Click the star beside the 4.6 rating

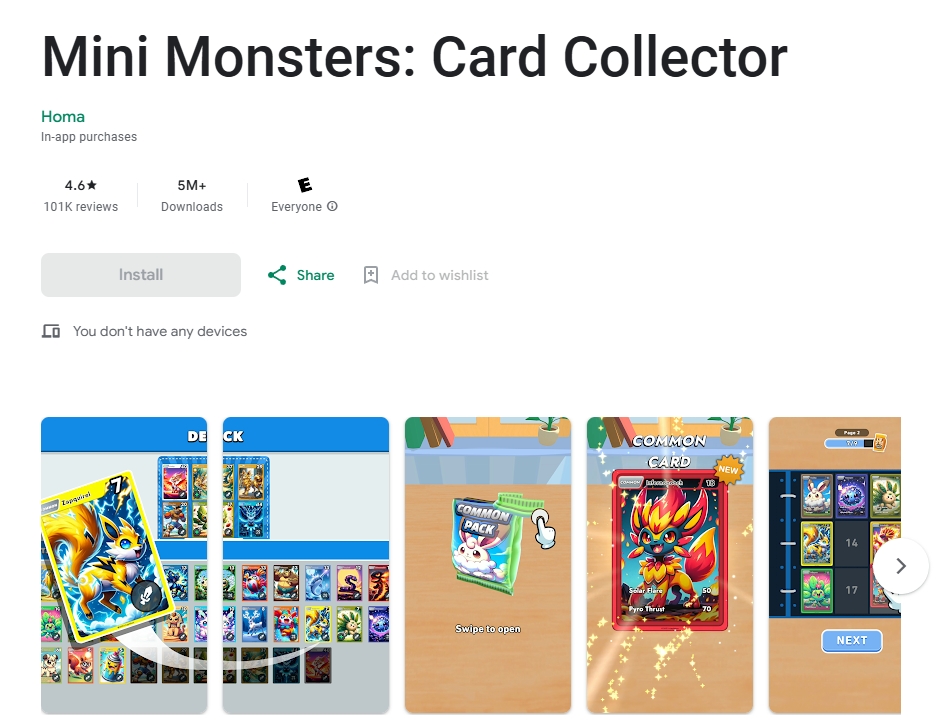92,185
